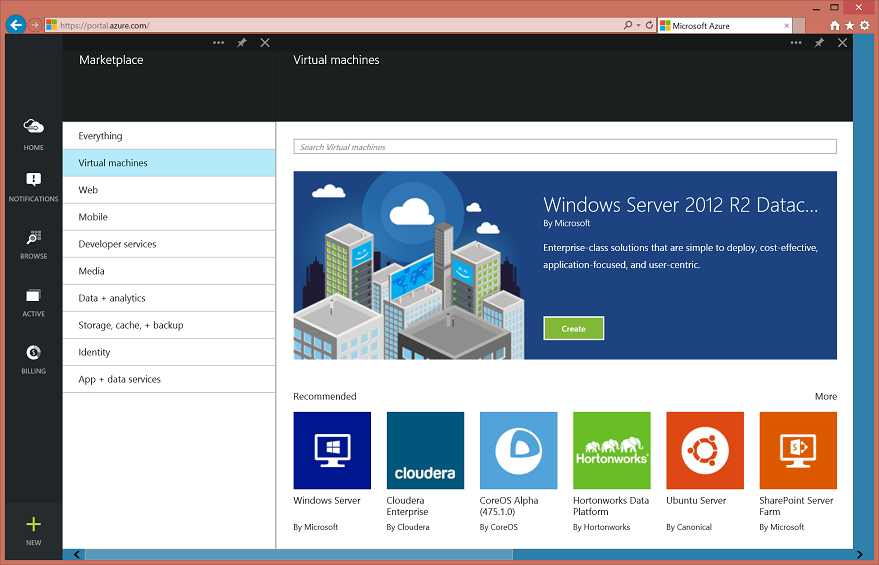
Task: Select Storage, cache, + backup category
Action: (x=169, y=325)
